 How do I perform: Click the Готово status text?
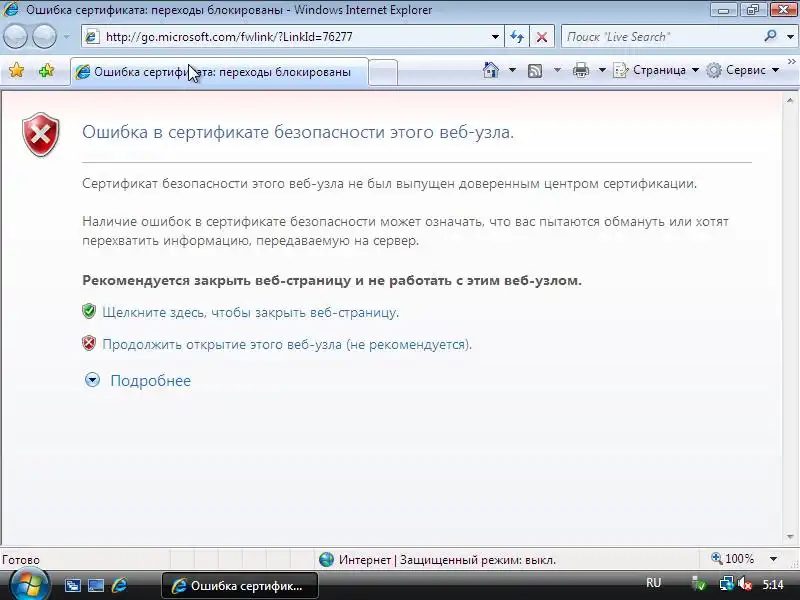[21, 560]
